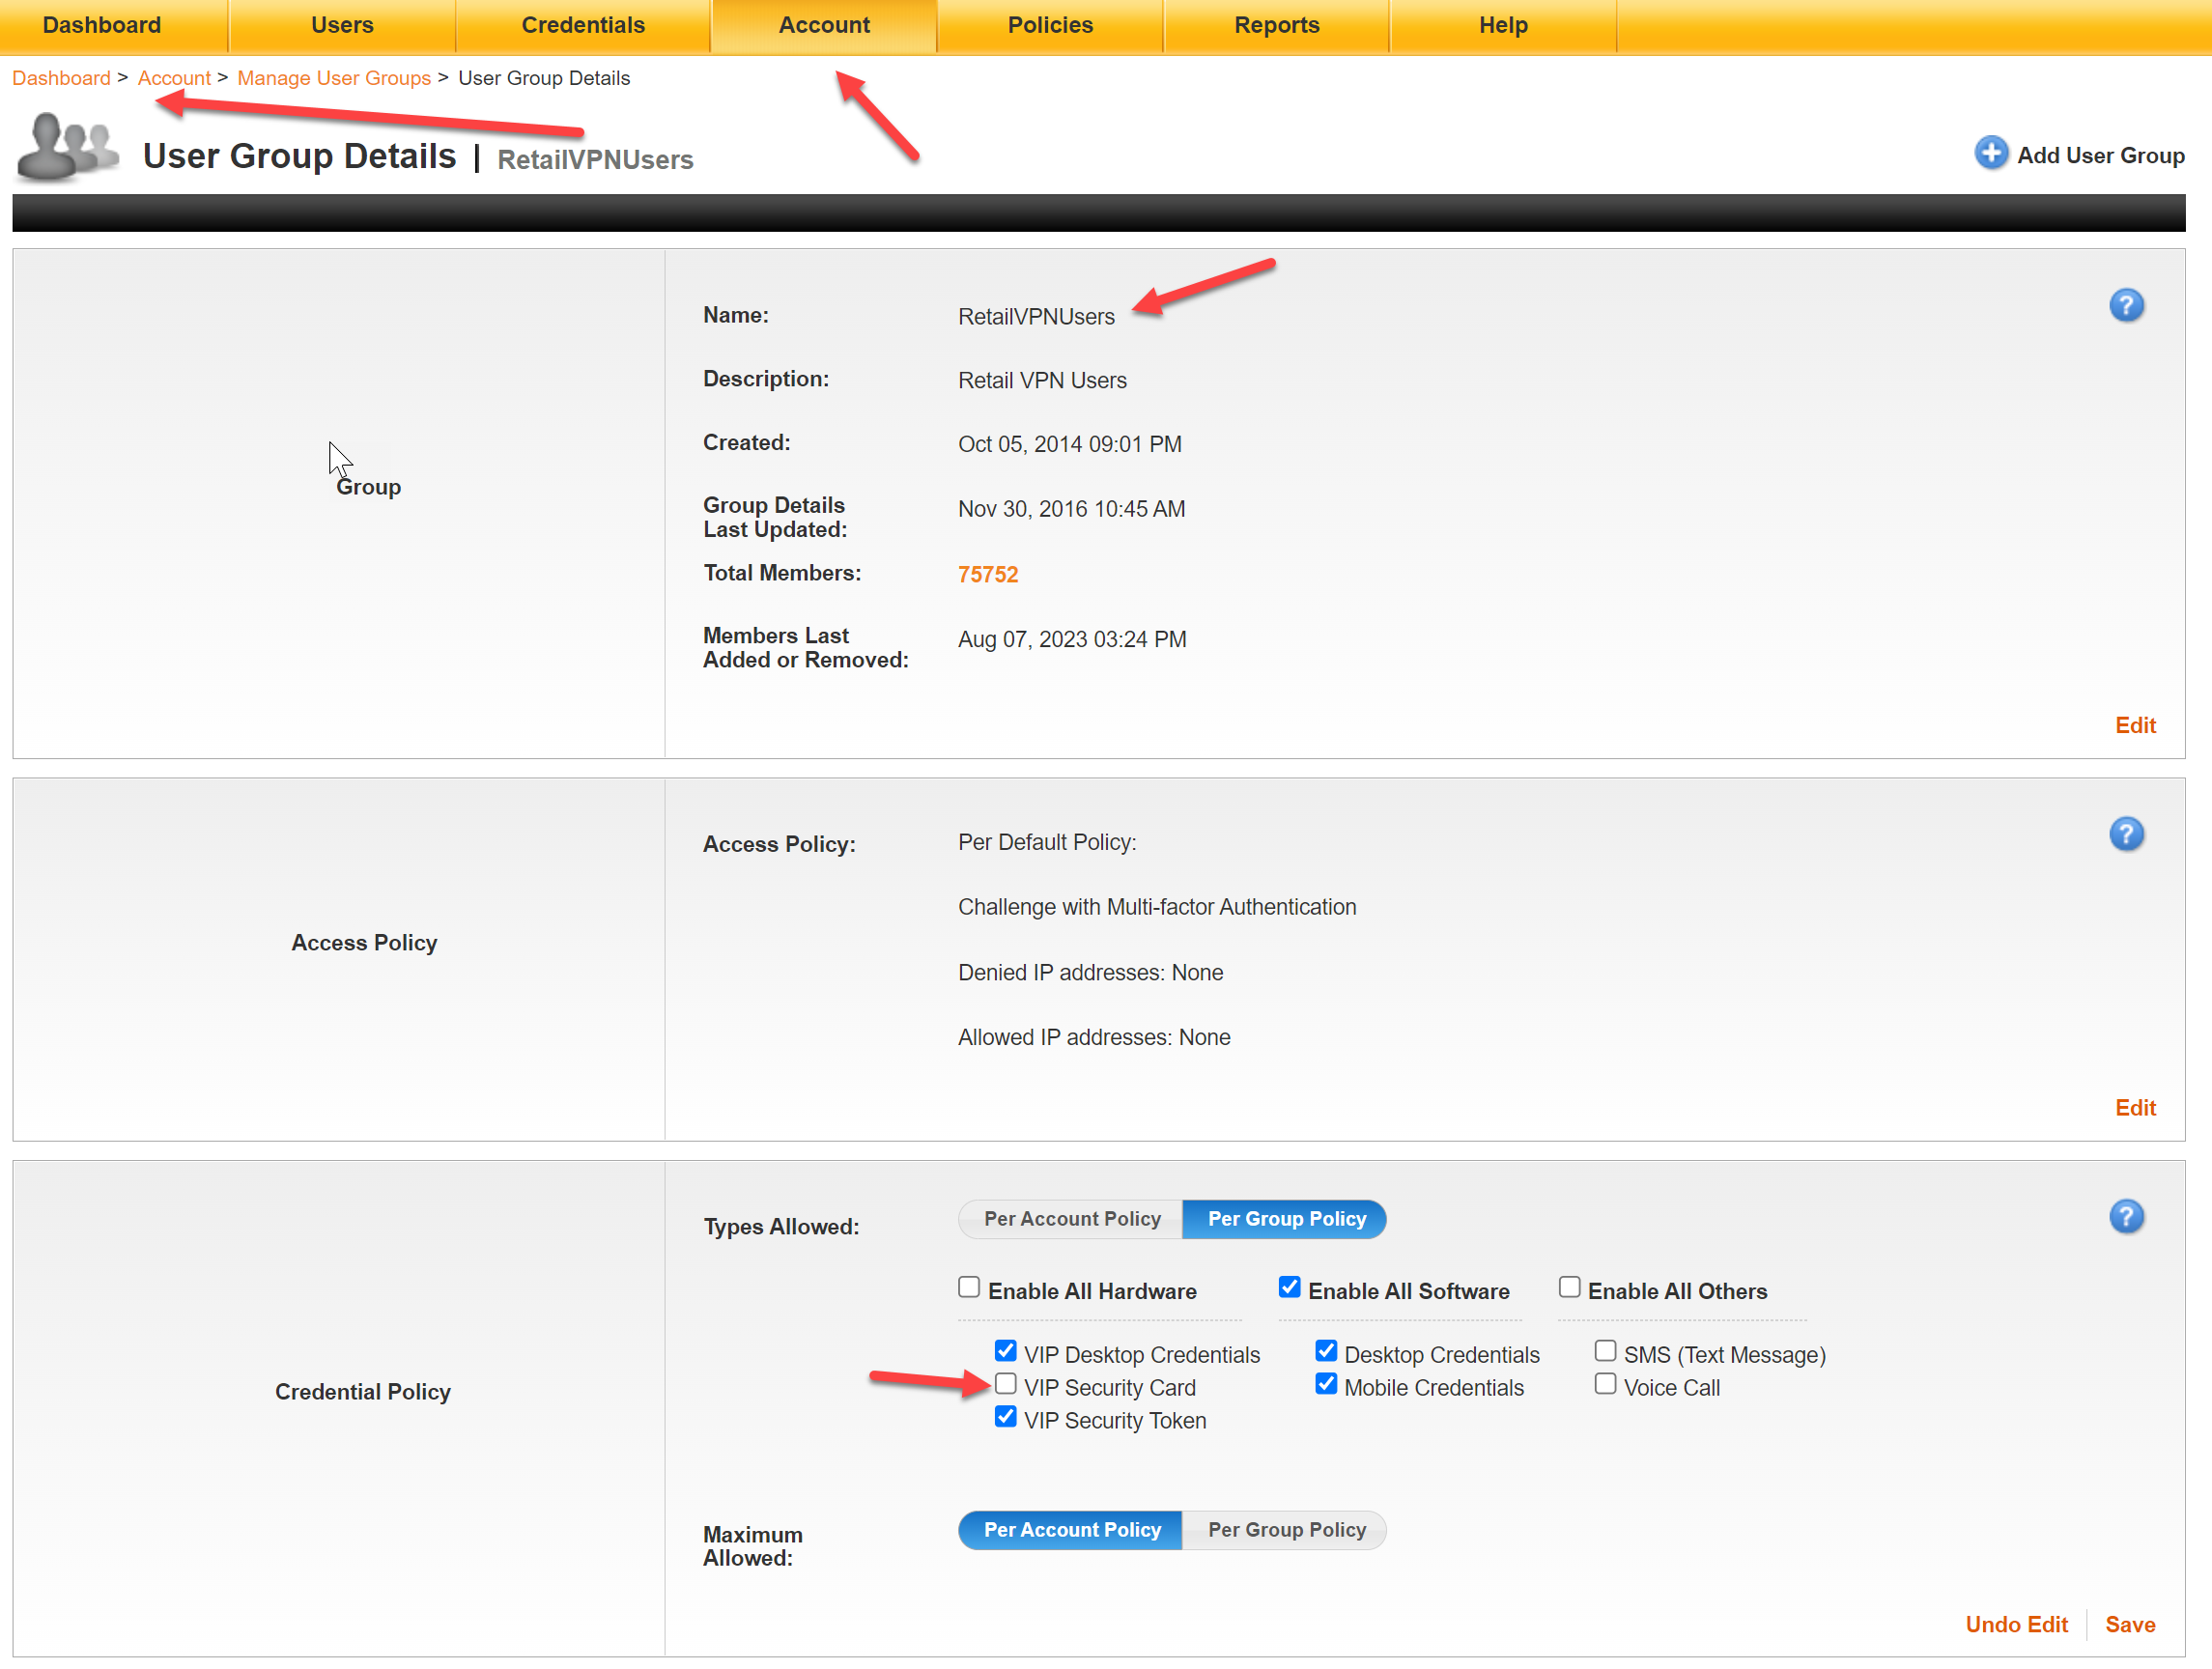Check Enable All Hardware
The height and width of the screenshot is (1669, 2212).
[968, 1287]
